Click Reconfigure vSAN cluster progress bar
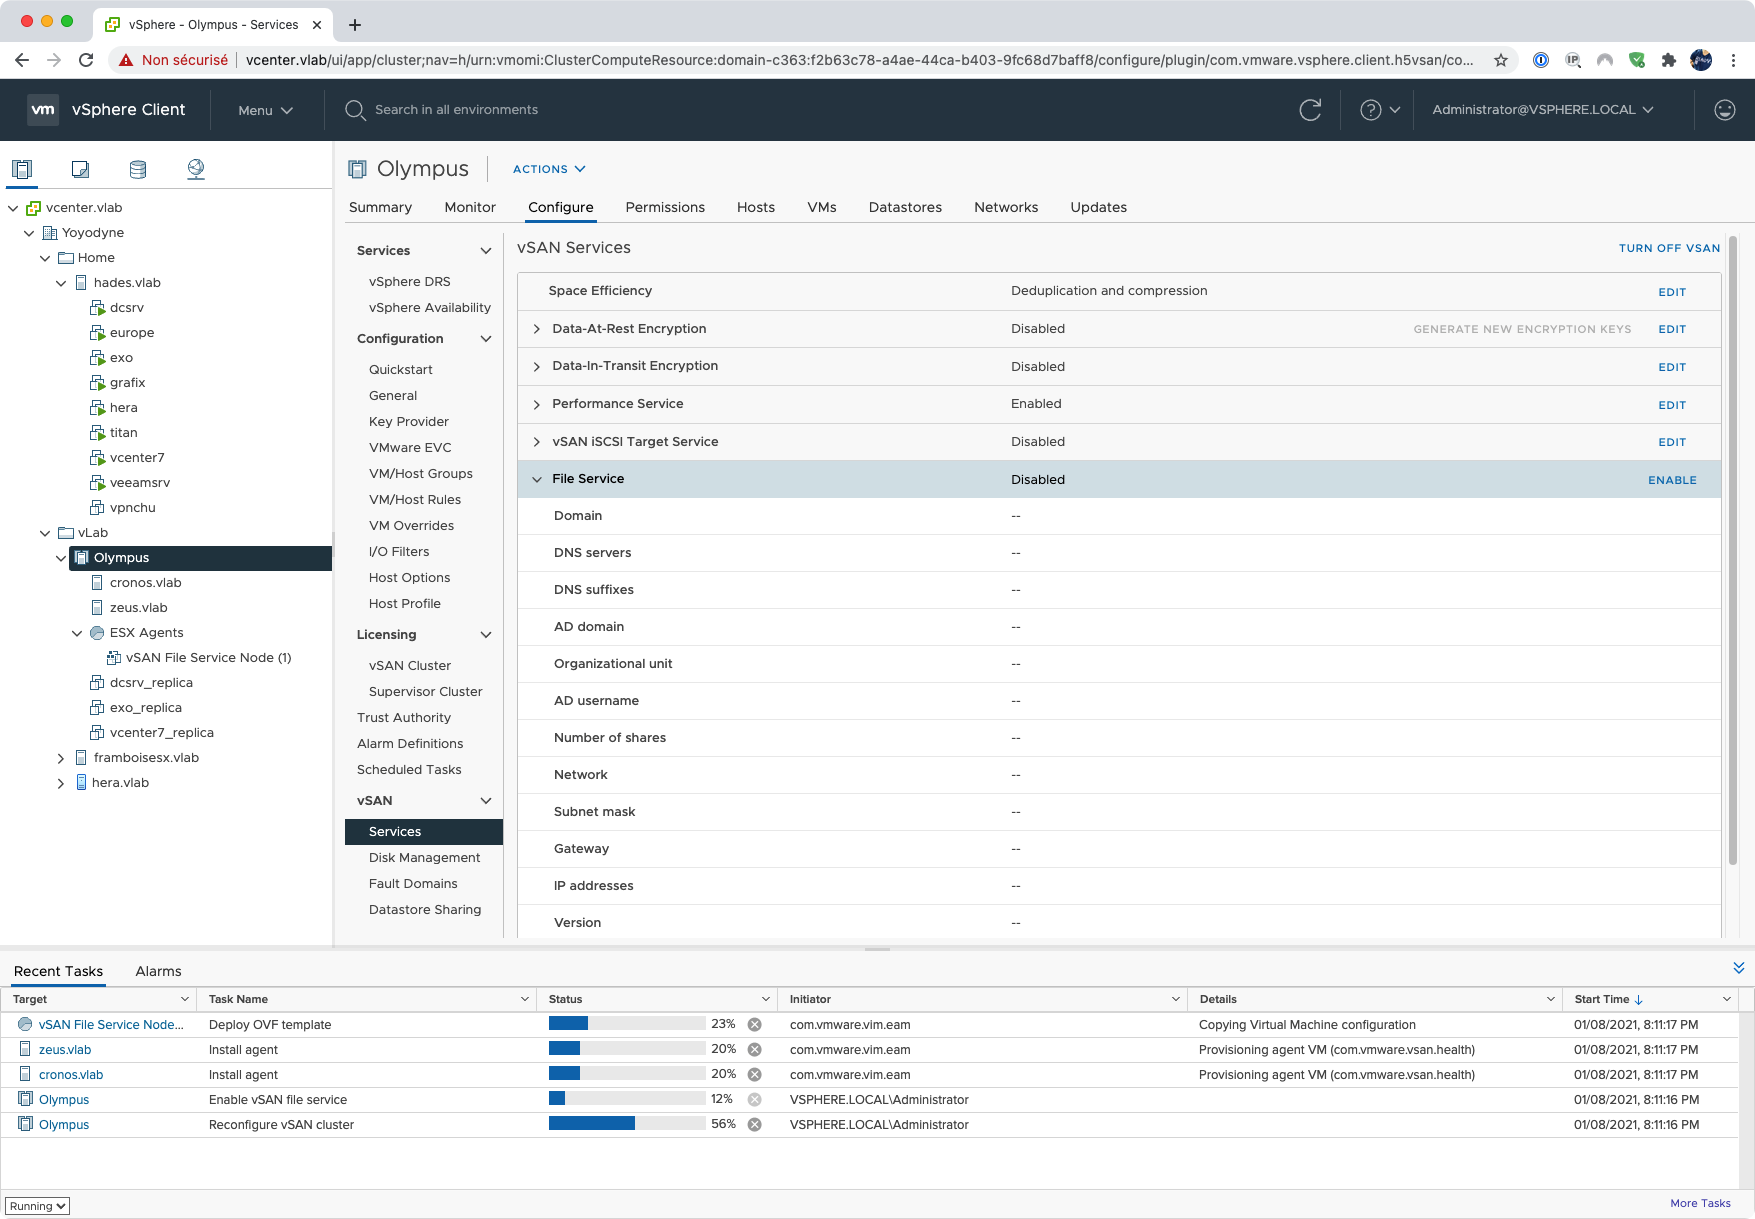Viewport: 1755px width, 1219px height. (626, 1124)
